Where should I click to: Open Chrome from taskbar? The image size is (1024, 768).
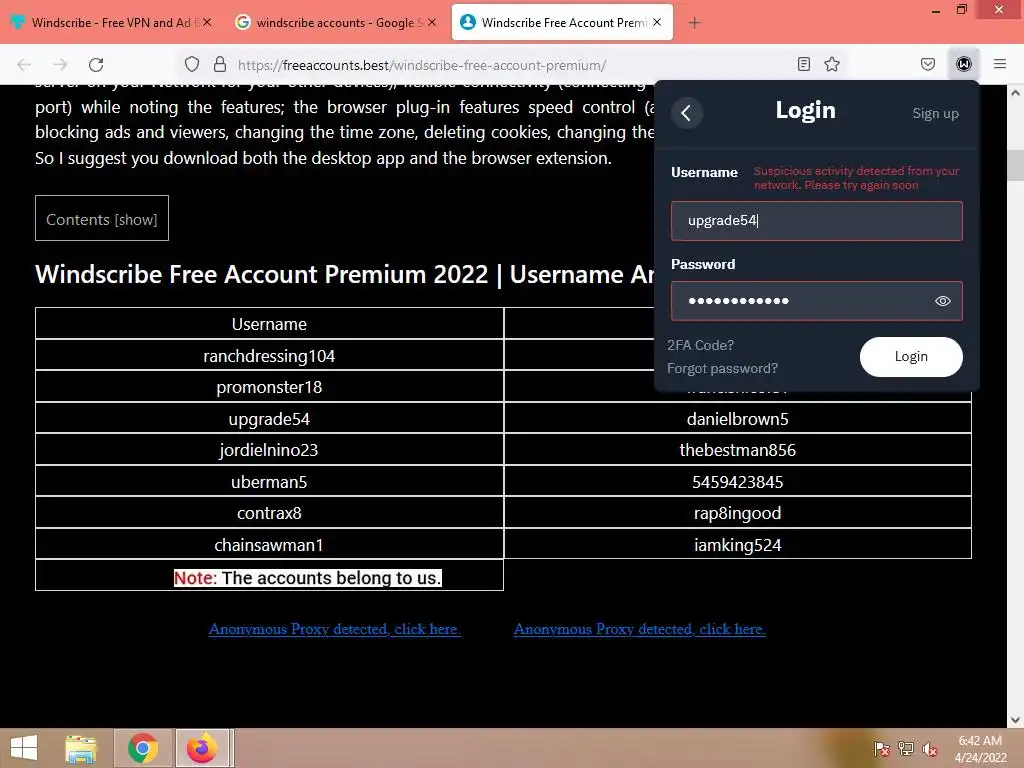(143, 748)
